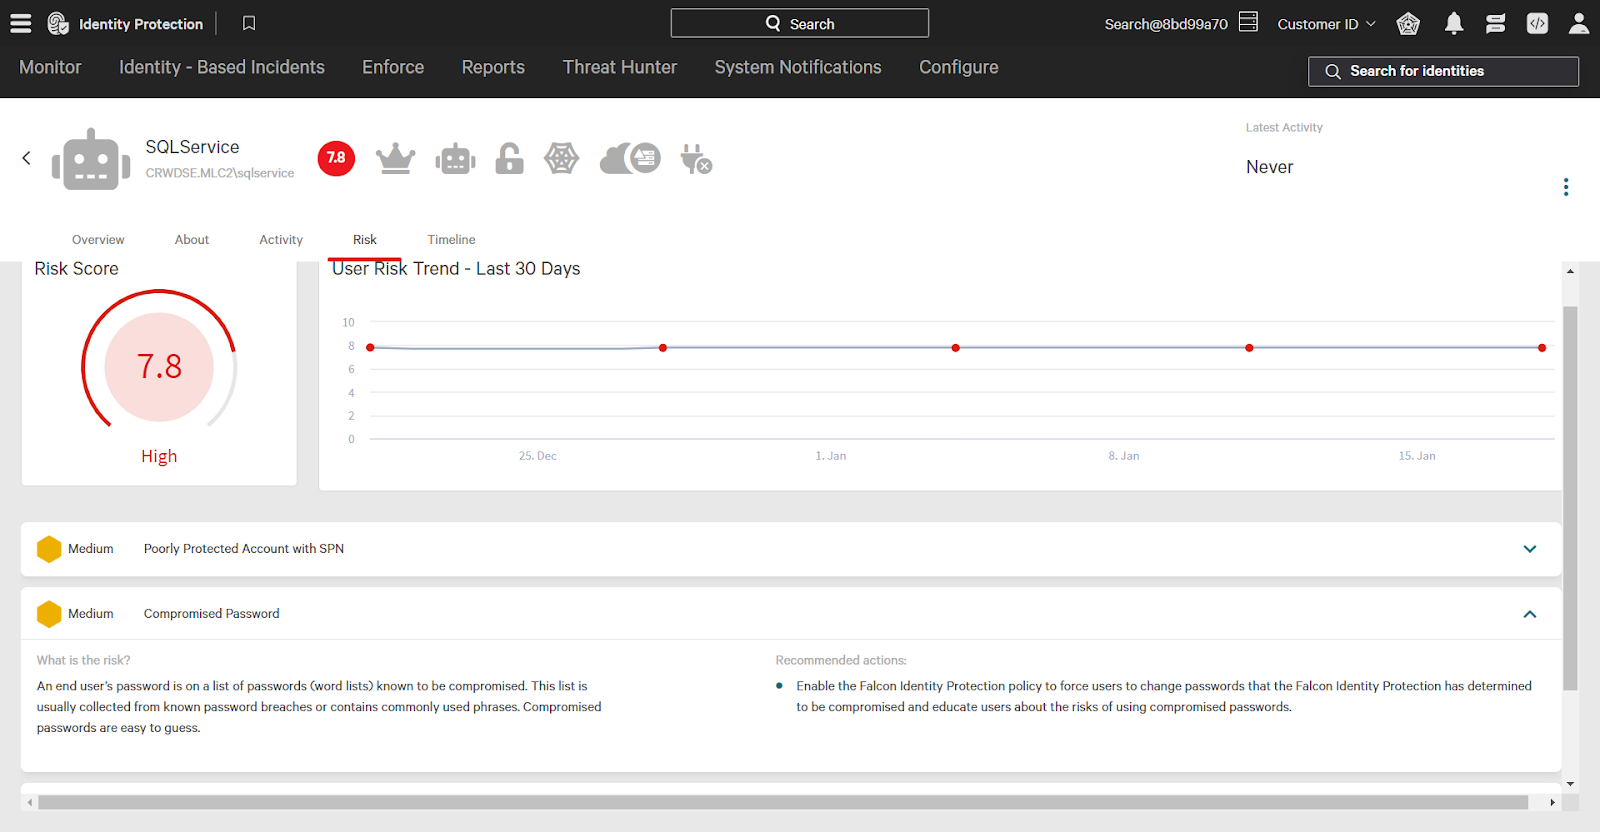Screen dimensions: 1600x832
Task: Click the High risk level label
Action: pyautogui.click(x=159, y=456)
